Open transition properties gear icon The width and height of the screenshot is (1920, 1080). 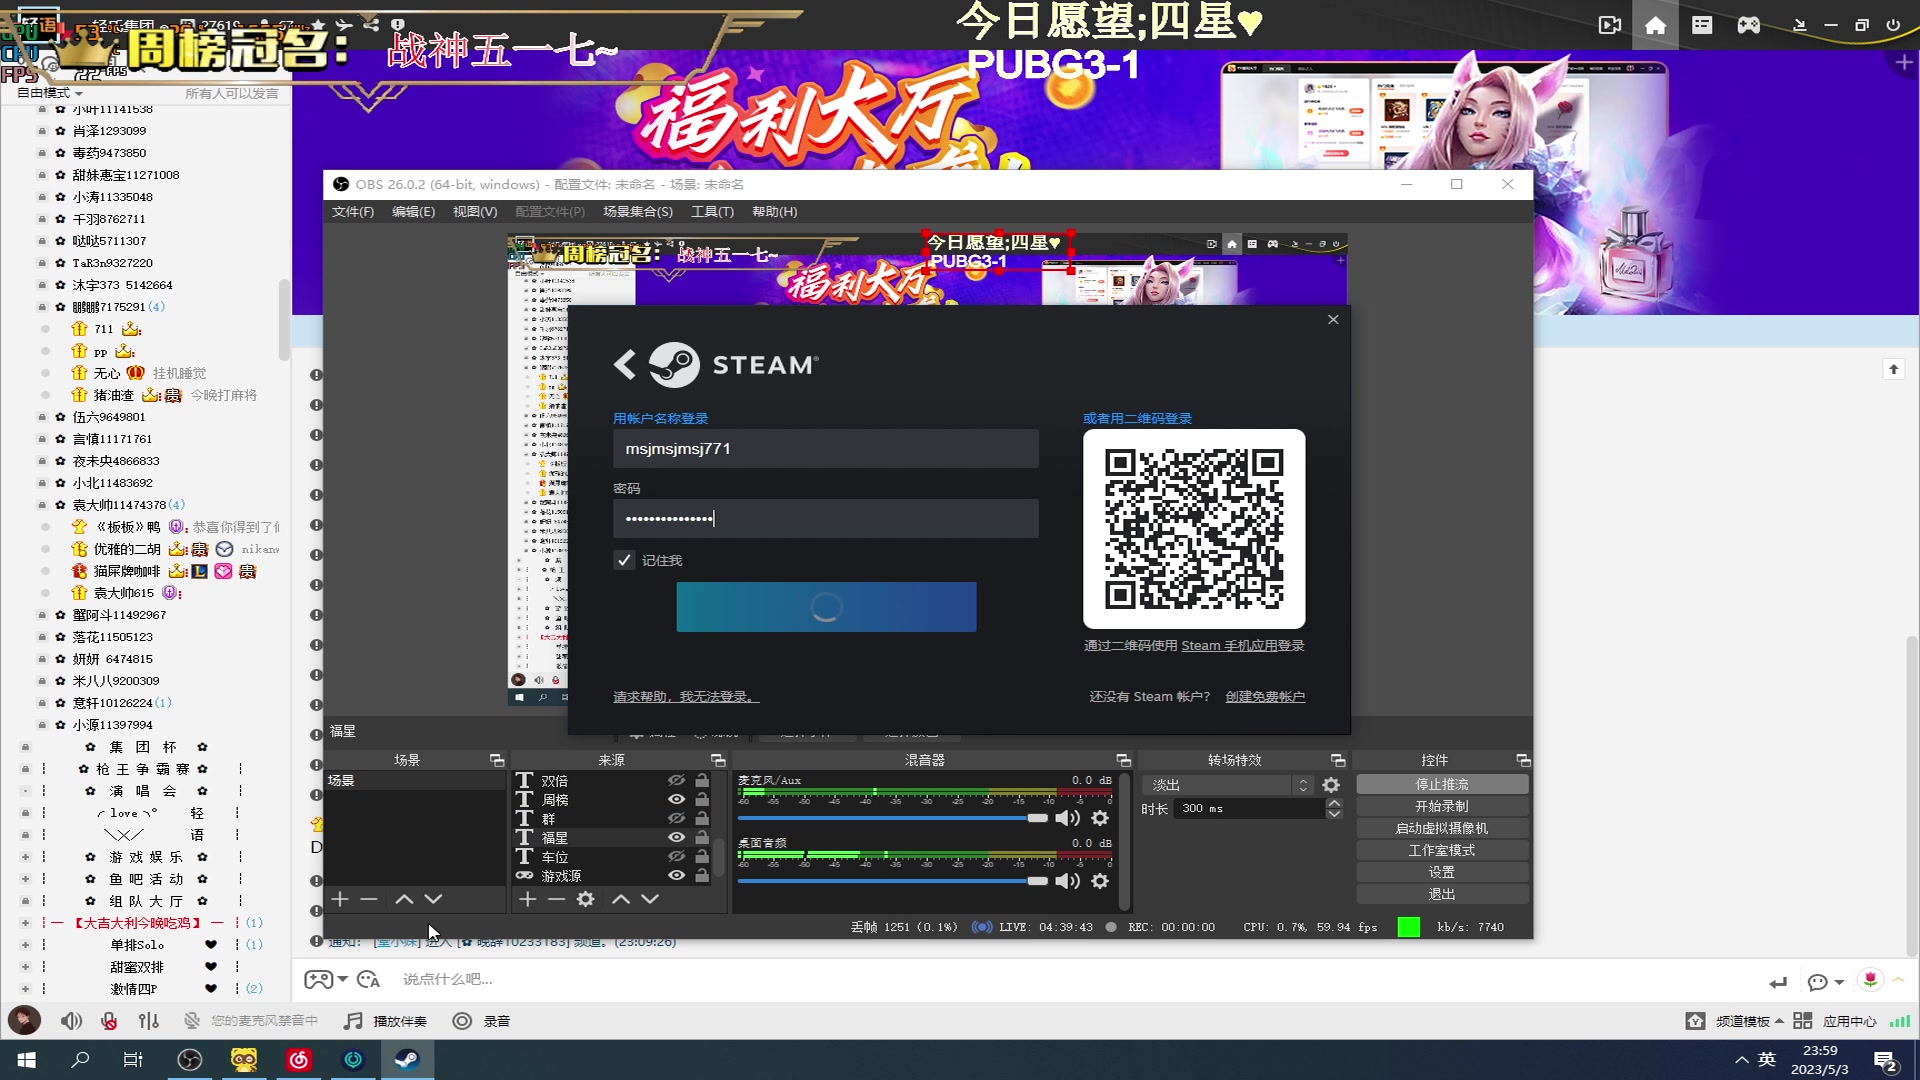(1331, 786)
